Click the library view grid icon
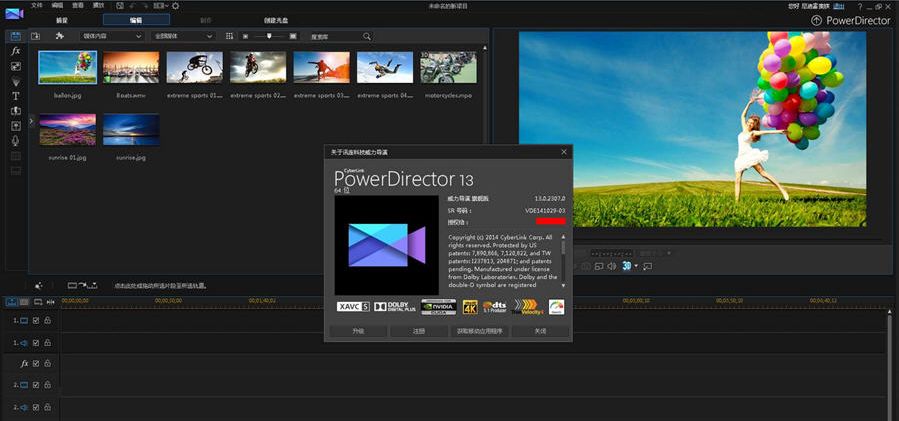The height and width of the screenshot is (421, 899). 229,36
